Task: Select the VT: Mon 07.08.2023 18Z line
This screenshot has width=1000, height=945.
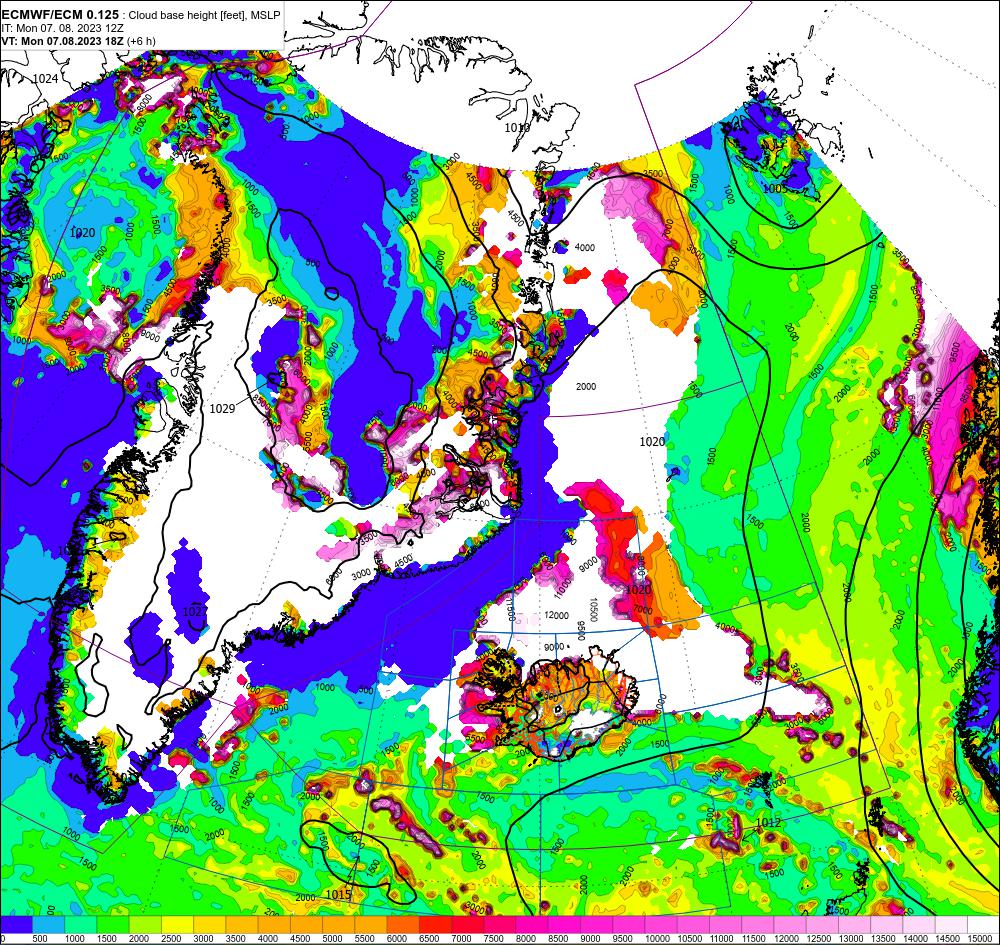Action: point(62,41)
